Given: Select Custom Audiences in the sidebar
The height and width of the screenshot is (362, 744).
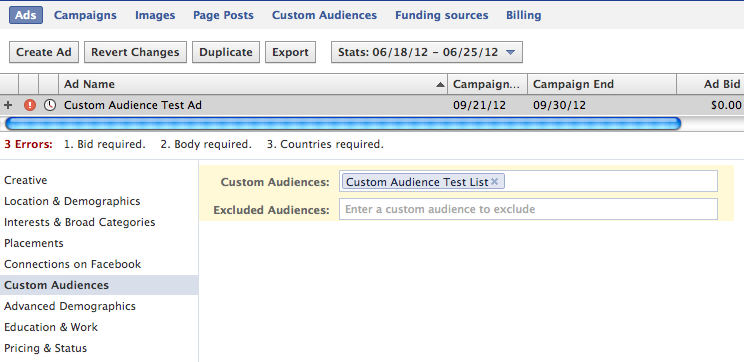Looking at the screenshot, I should coord(99,285).
